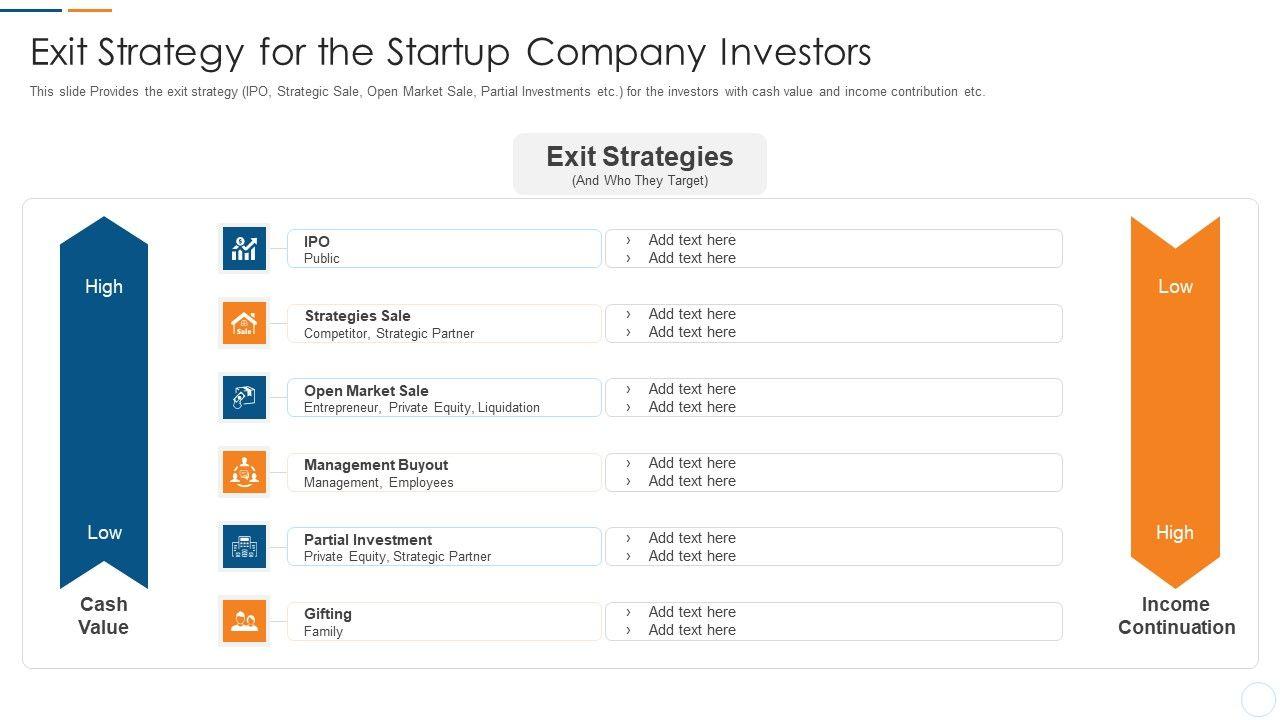Click the circle icon in bottom-right corner

coord(1258,699)
